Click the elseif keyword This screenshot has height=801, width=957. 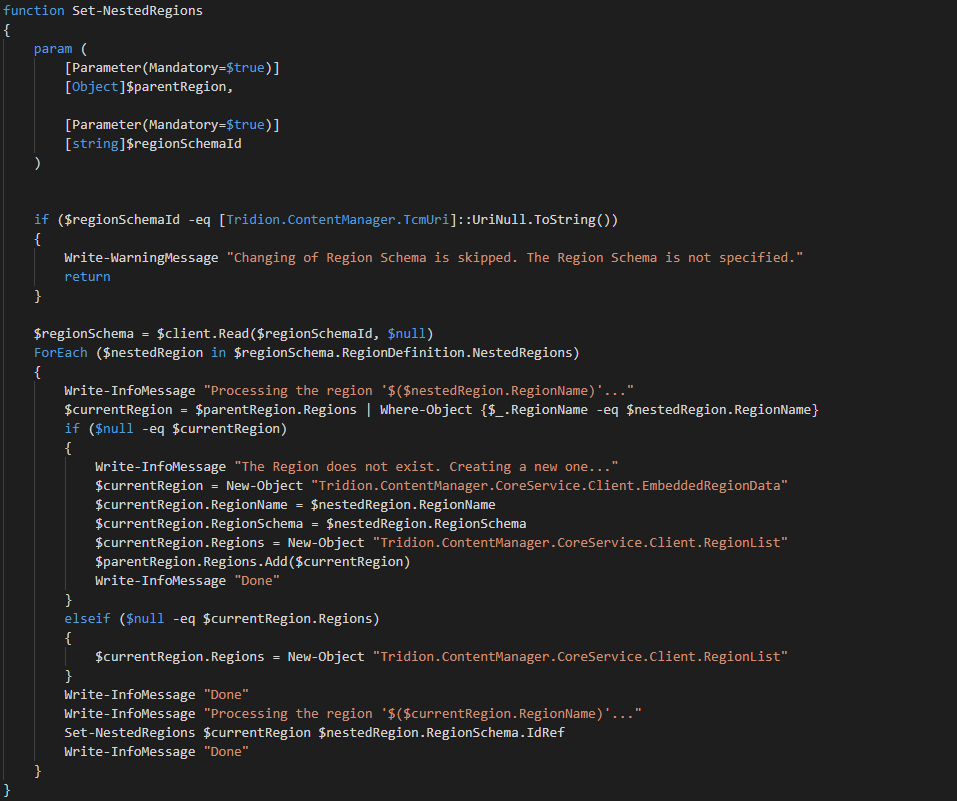point(87,618)
